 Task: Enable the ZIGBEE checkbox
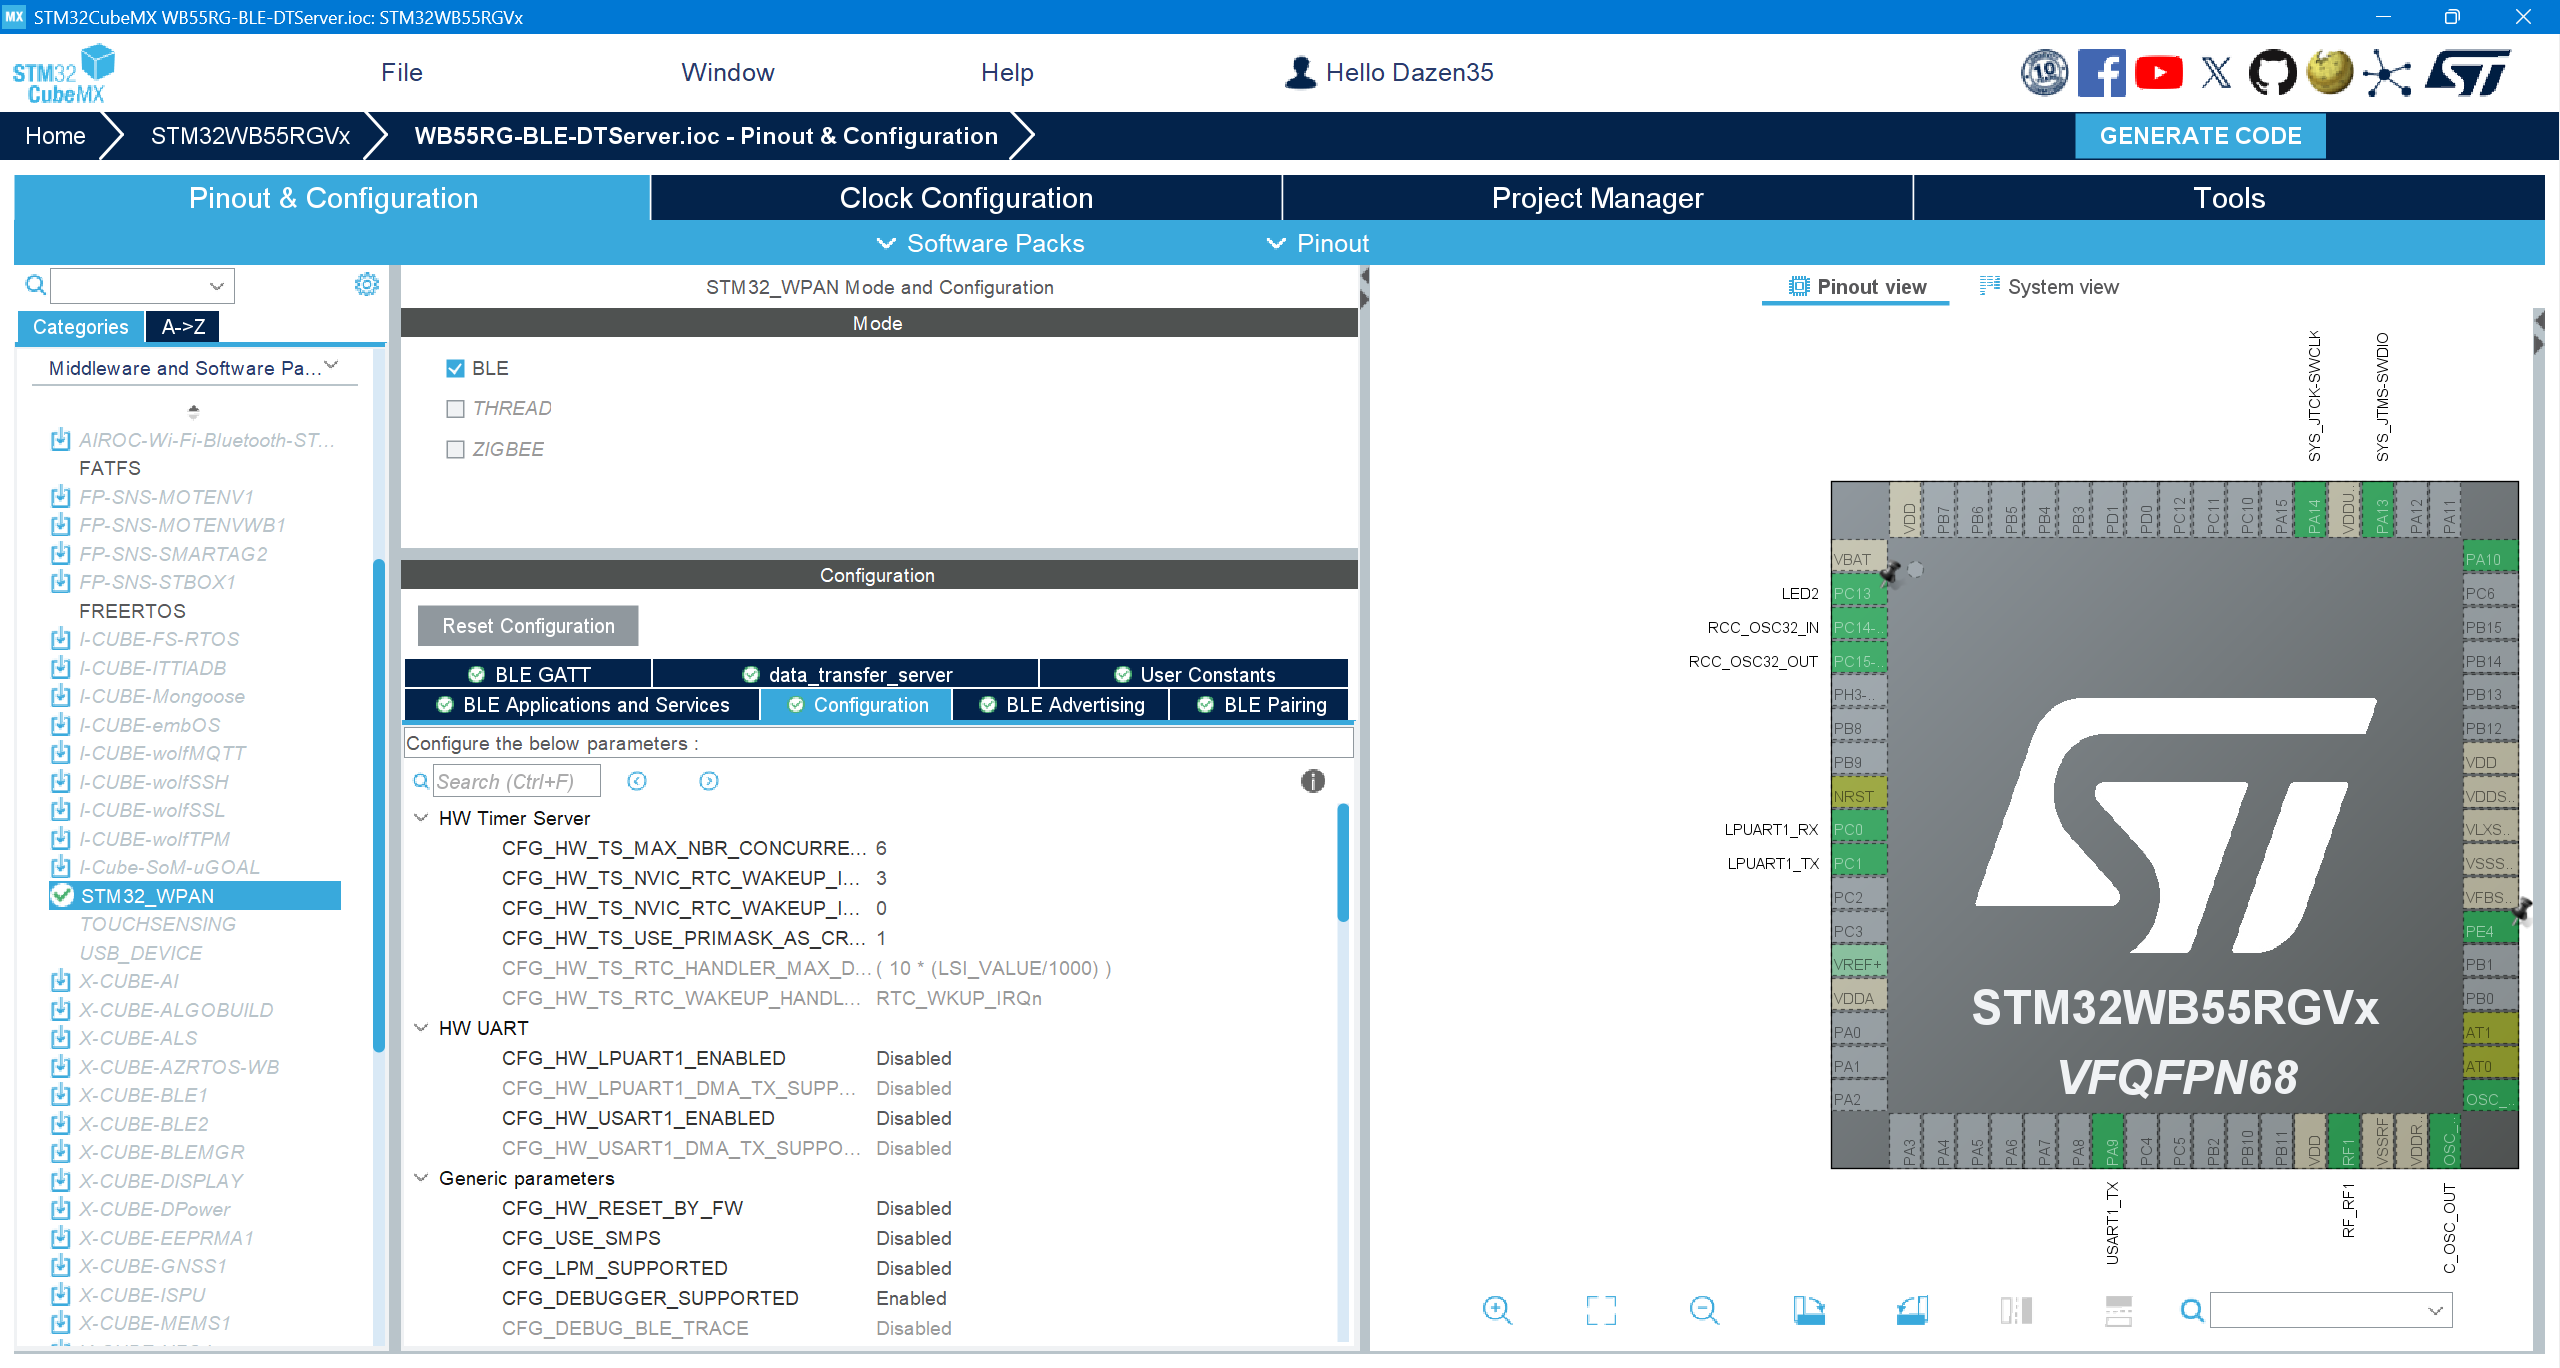456,449
